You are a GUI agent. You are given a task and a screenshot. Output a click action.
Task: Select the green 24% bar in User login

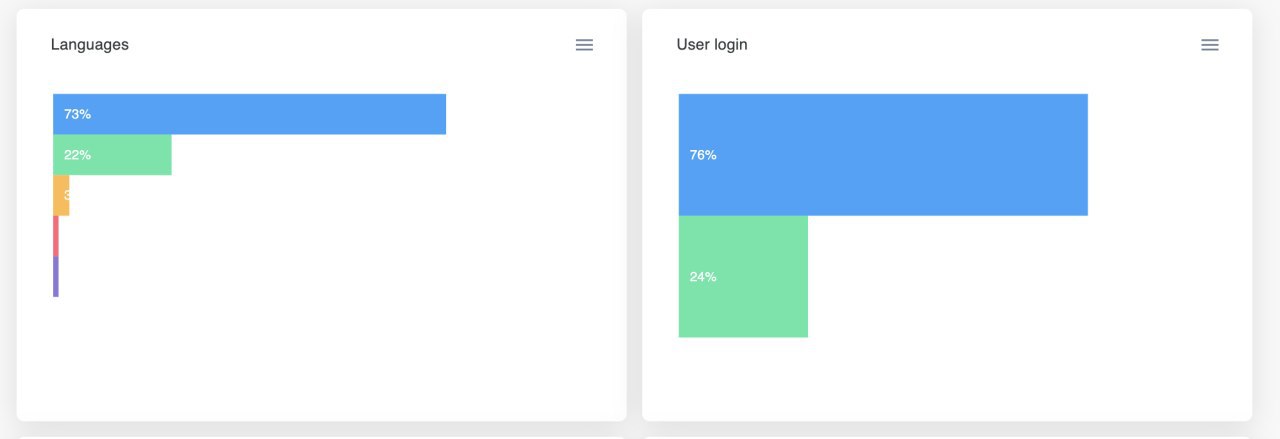click(743, 276)
